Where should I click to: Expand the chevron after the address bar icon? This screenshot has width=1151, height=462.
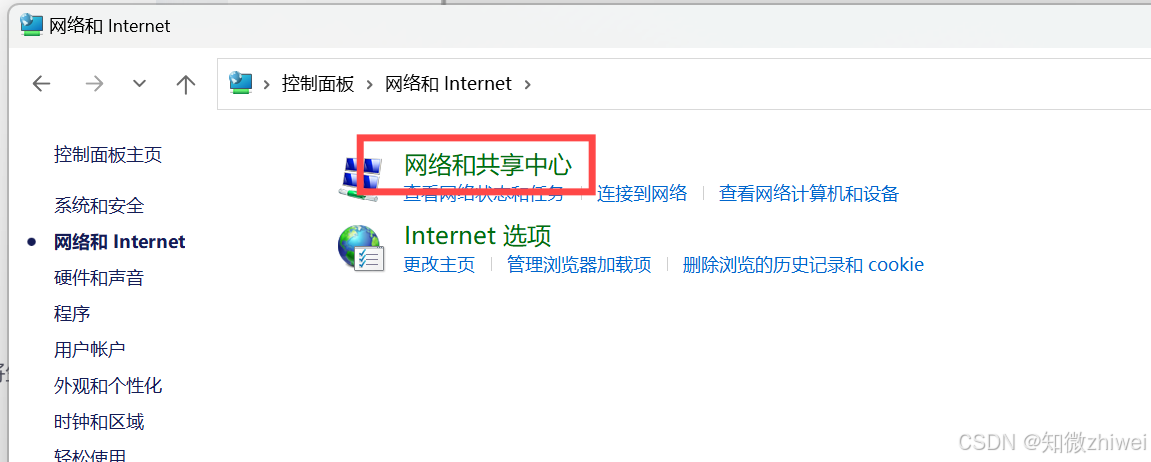coord(266,84)
